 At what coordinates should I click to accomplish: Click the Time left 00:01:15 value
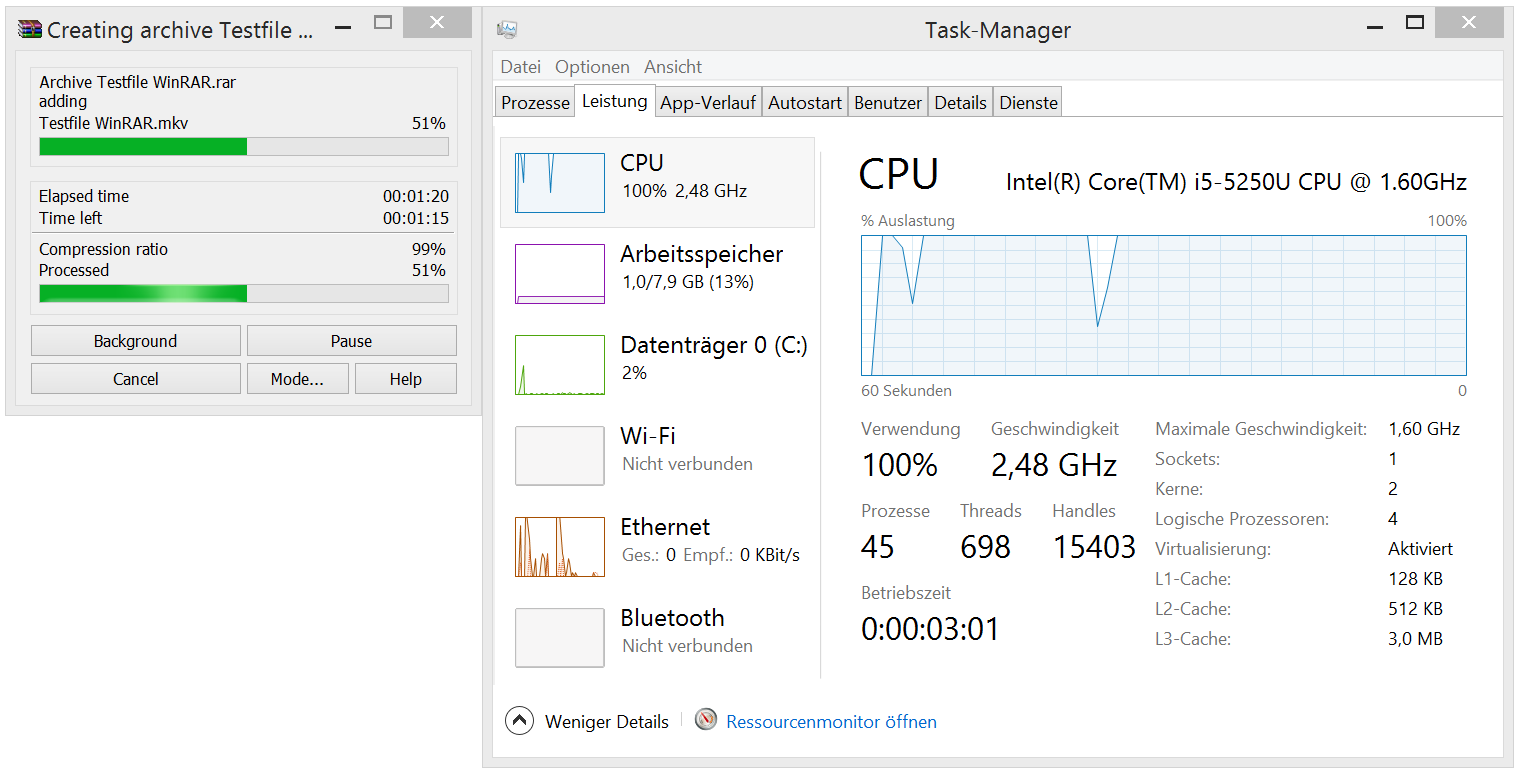[x=414, y=218]
